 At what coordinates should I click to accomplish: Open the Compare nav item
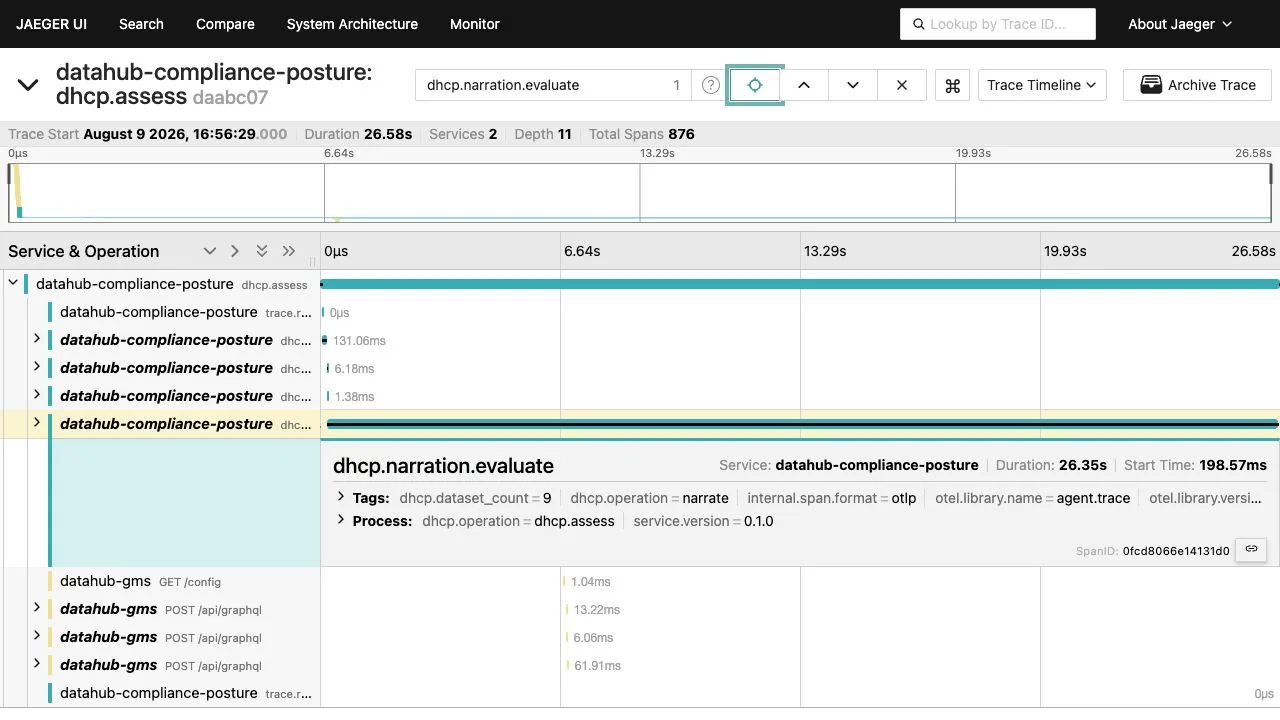click(225, 24)
